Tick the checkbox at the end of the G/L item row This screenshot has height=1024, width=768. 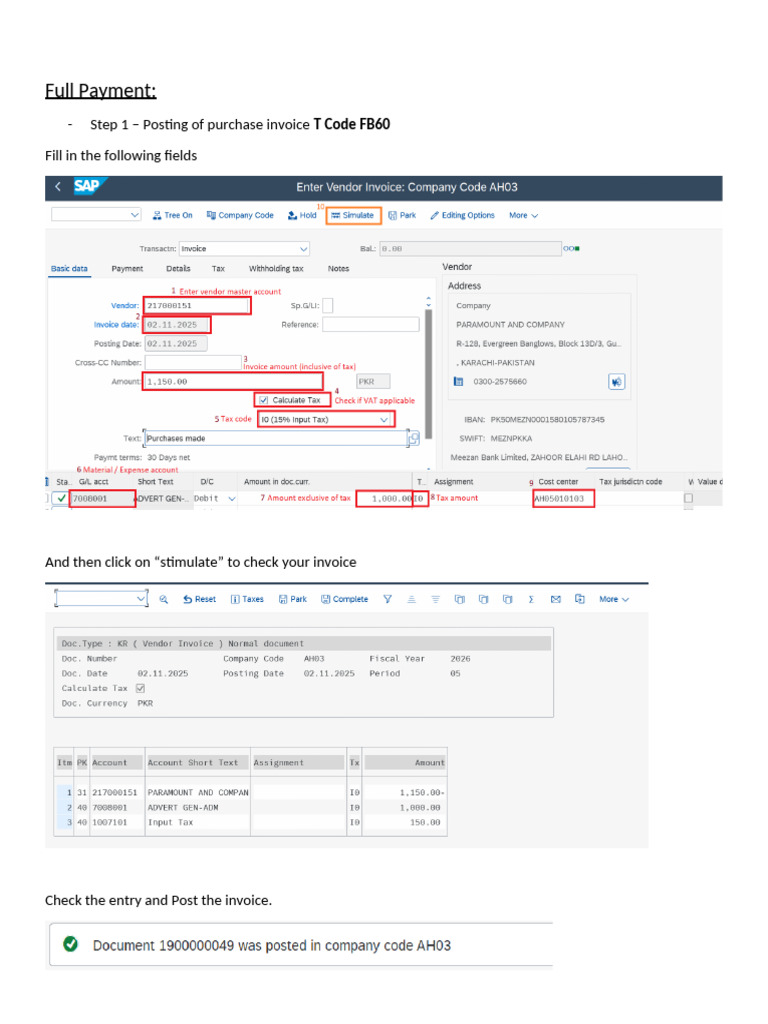click(x=688, y=498)
